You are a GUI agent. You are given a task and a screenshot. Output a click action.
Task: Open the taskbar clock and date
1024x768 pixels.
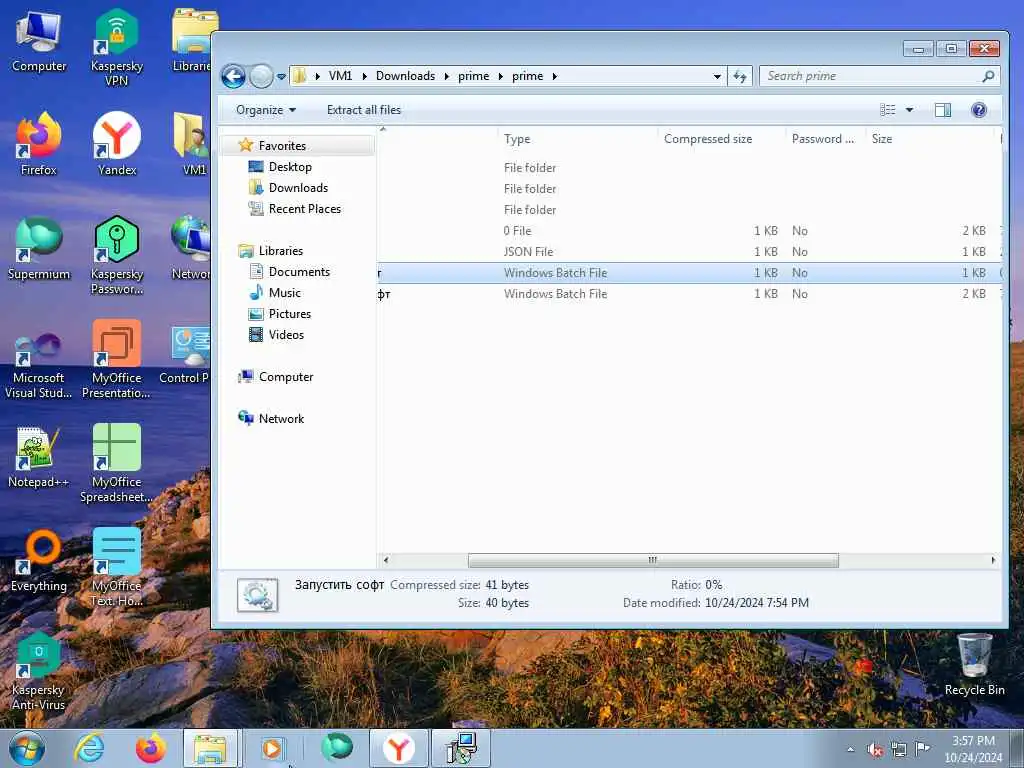coord(973,749)
